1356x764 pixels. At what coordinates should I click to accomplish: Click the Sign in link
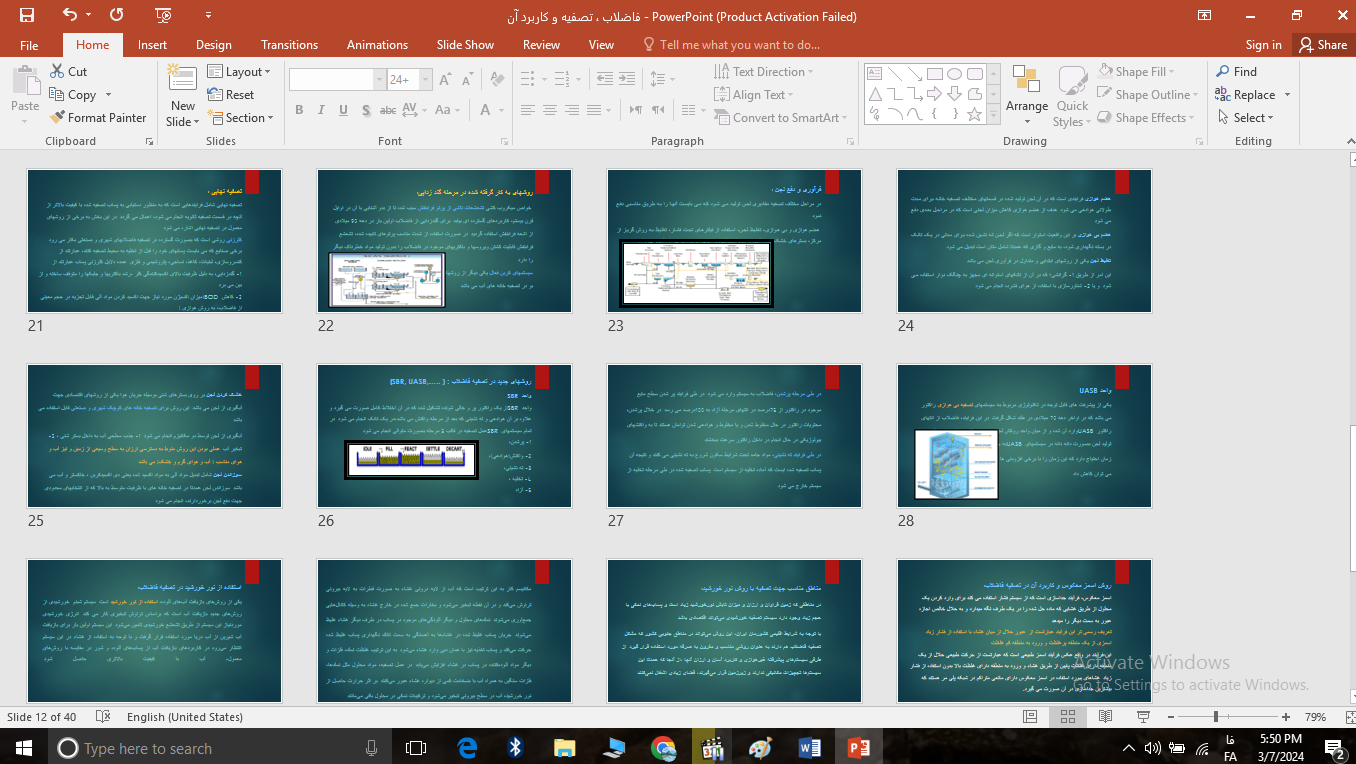pyautogui.click(x=1263, y=45)
